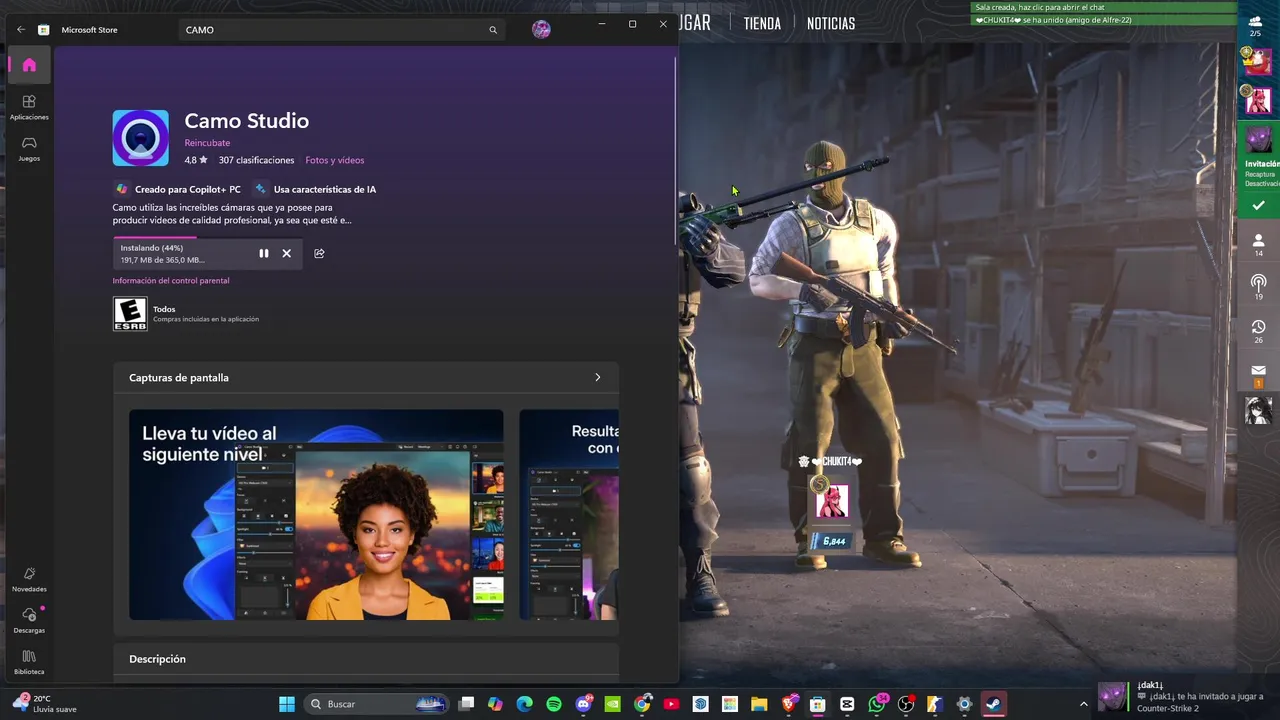Click the installation progress bar
Viewport: 1280px width, 720px height.
pos(208,238)
